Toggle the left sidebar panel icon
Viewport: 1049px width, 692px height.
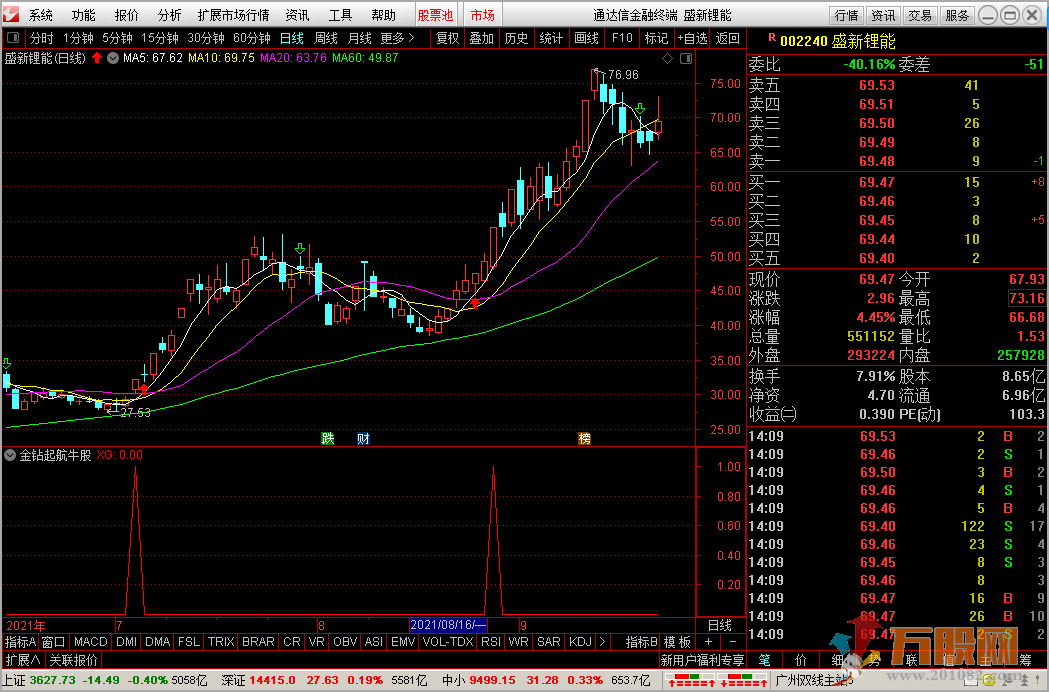click(x=13, y=38)
